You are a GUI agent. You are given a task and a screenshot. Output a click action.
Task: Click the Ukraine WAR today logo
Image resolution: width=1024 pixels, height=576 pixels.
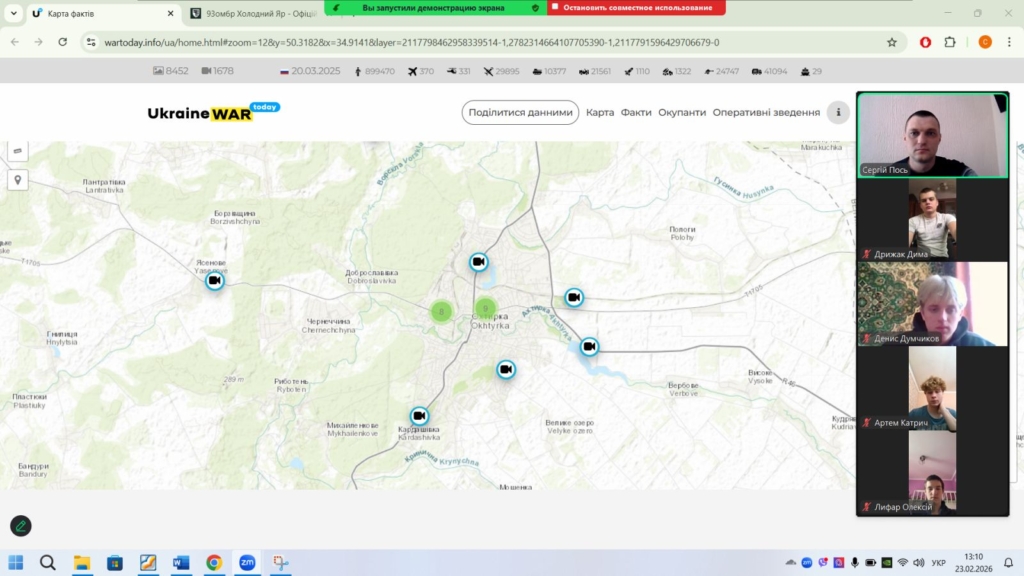click(x=212, y=112)
